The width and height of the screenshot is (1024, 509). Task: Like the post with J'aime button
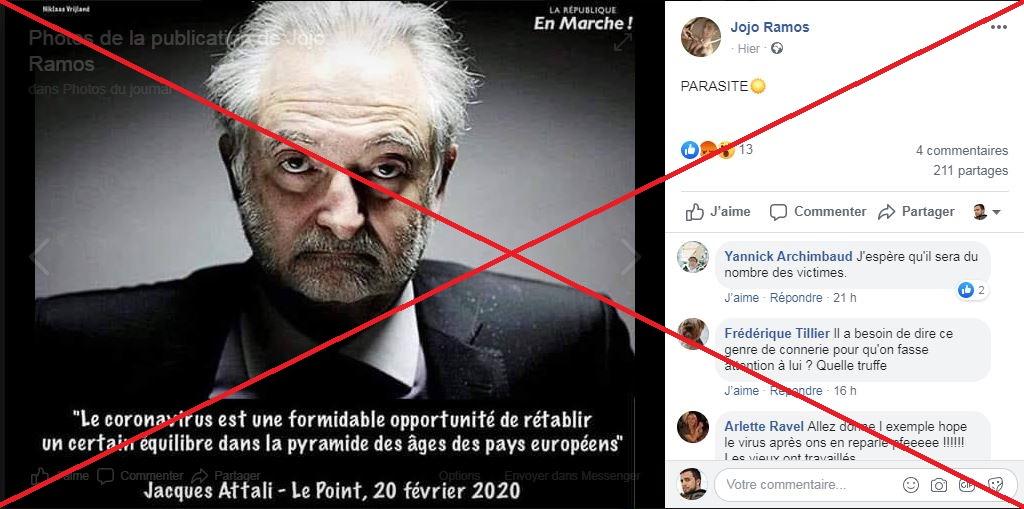click(x=718, y=212)
